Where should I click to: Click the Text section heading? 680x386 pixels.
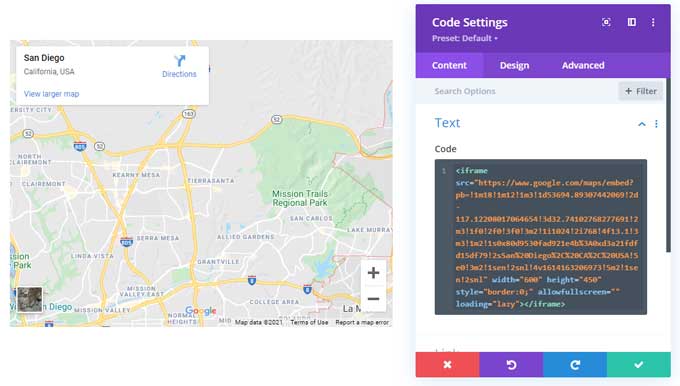coord(447,123)
